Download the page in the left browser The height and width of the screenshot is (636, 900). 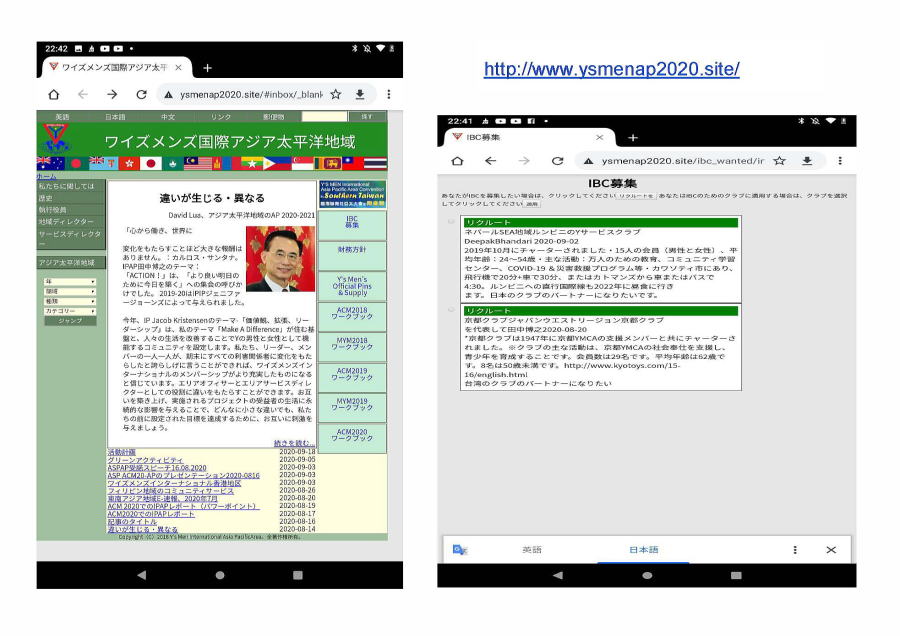tap(360, 94)
